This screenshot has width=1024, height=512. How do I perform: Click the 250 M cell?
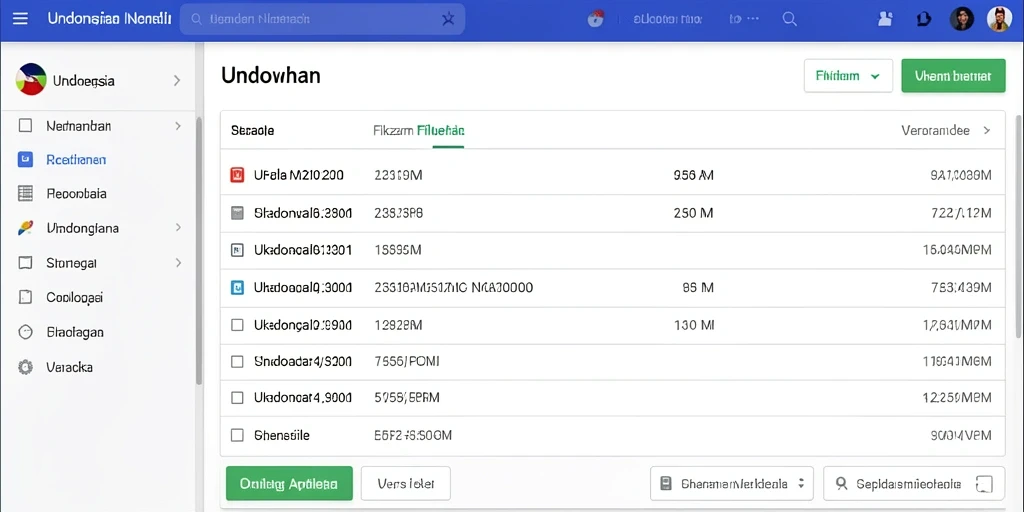[693, 212]
